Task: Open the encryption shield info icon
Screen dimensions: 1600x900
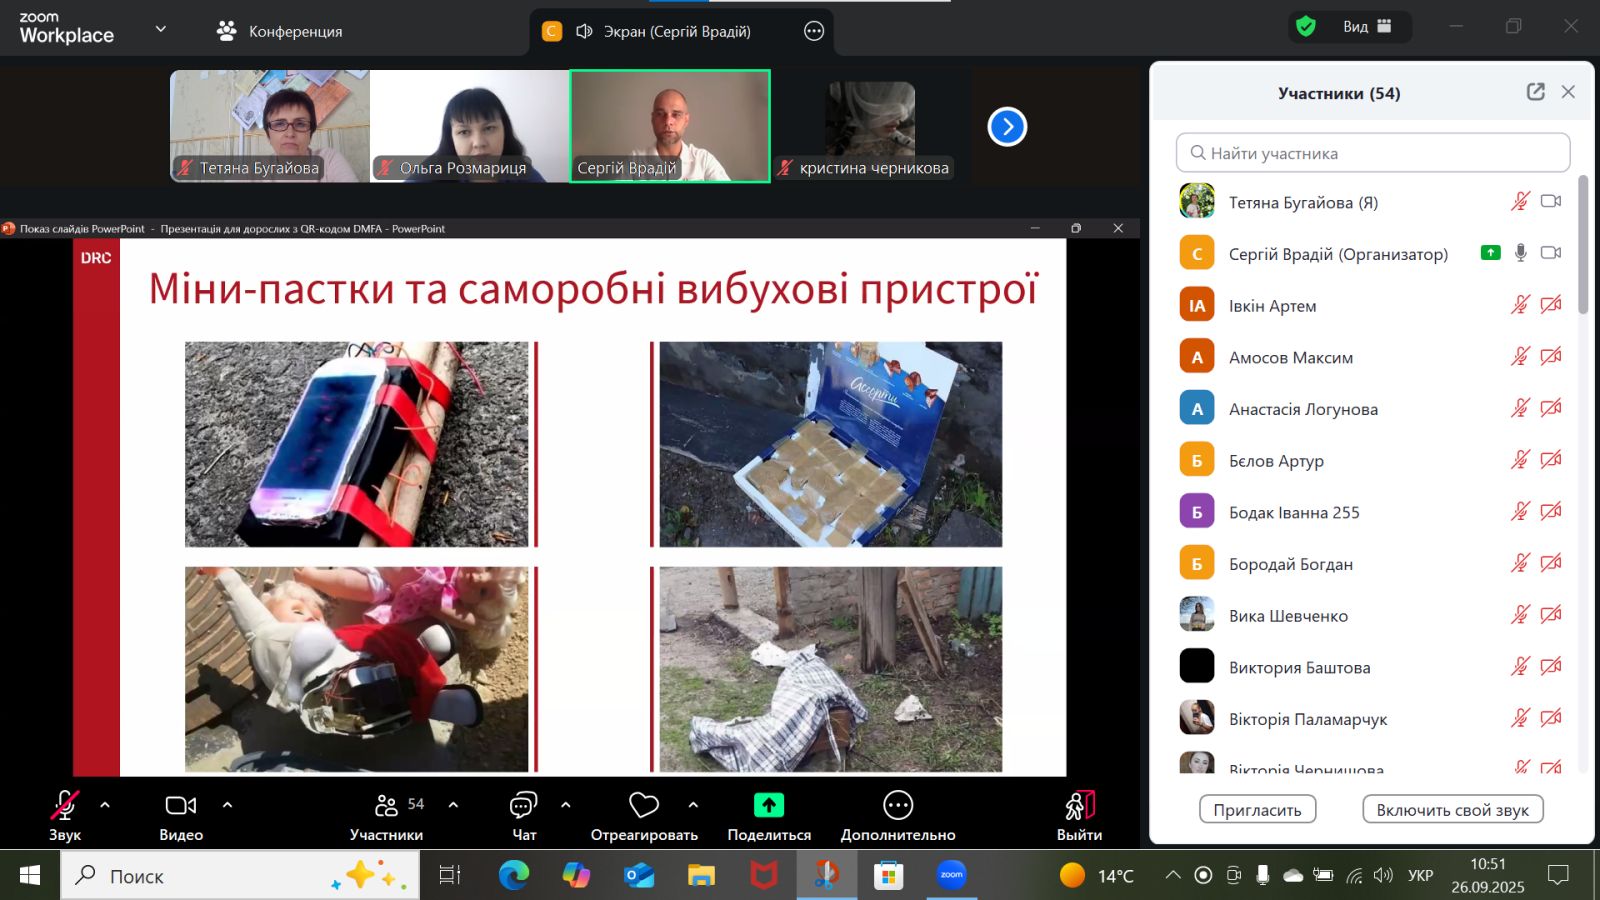Action: pyautogui.click(x=1305, y=27)
